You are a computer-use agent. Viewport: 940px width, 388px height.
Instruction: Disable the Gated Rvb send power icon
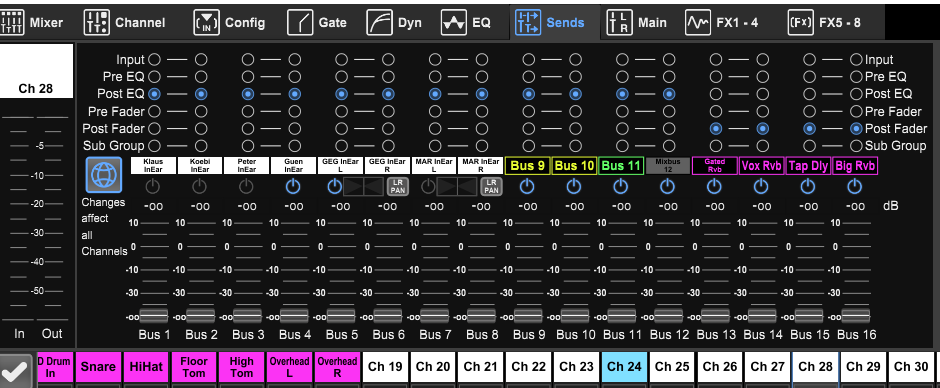(x=714, y=187)
